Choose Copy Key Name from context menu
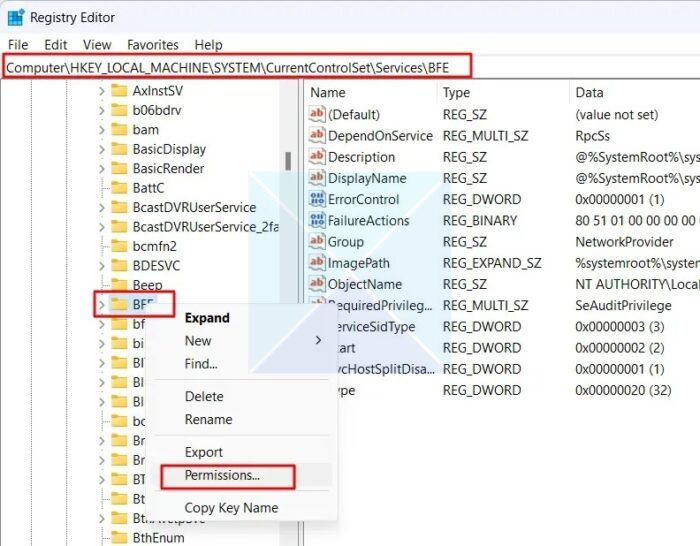 [x=231, y=508]
